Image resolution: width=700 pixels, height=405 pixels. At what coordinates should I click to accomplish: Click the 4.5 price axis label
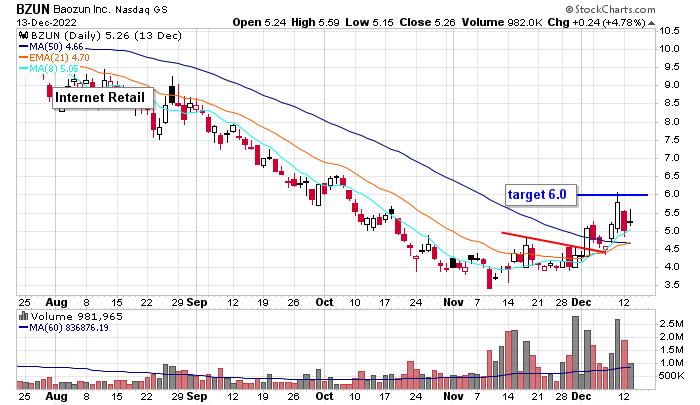(x=672, y=249)
